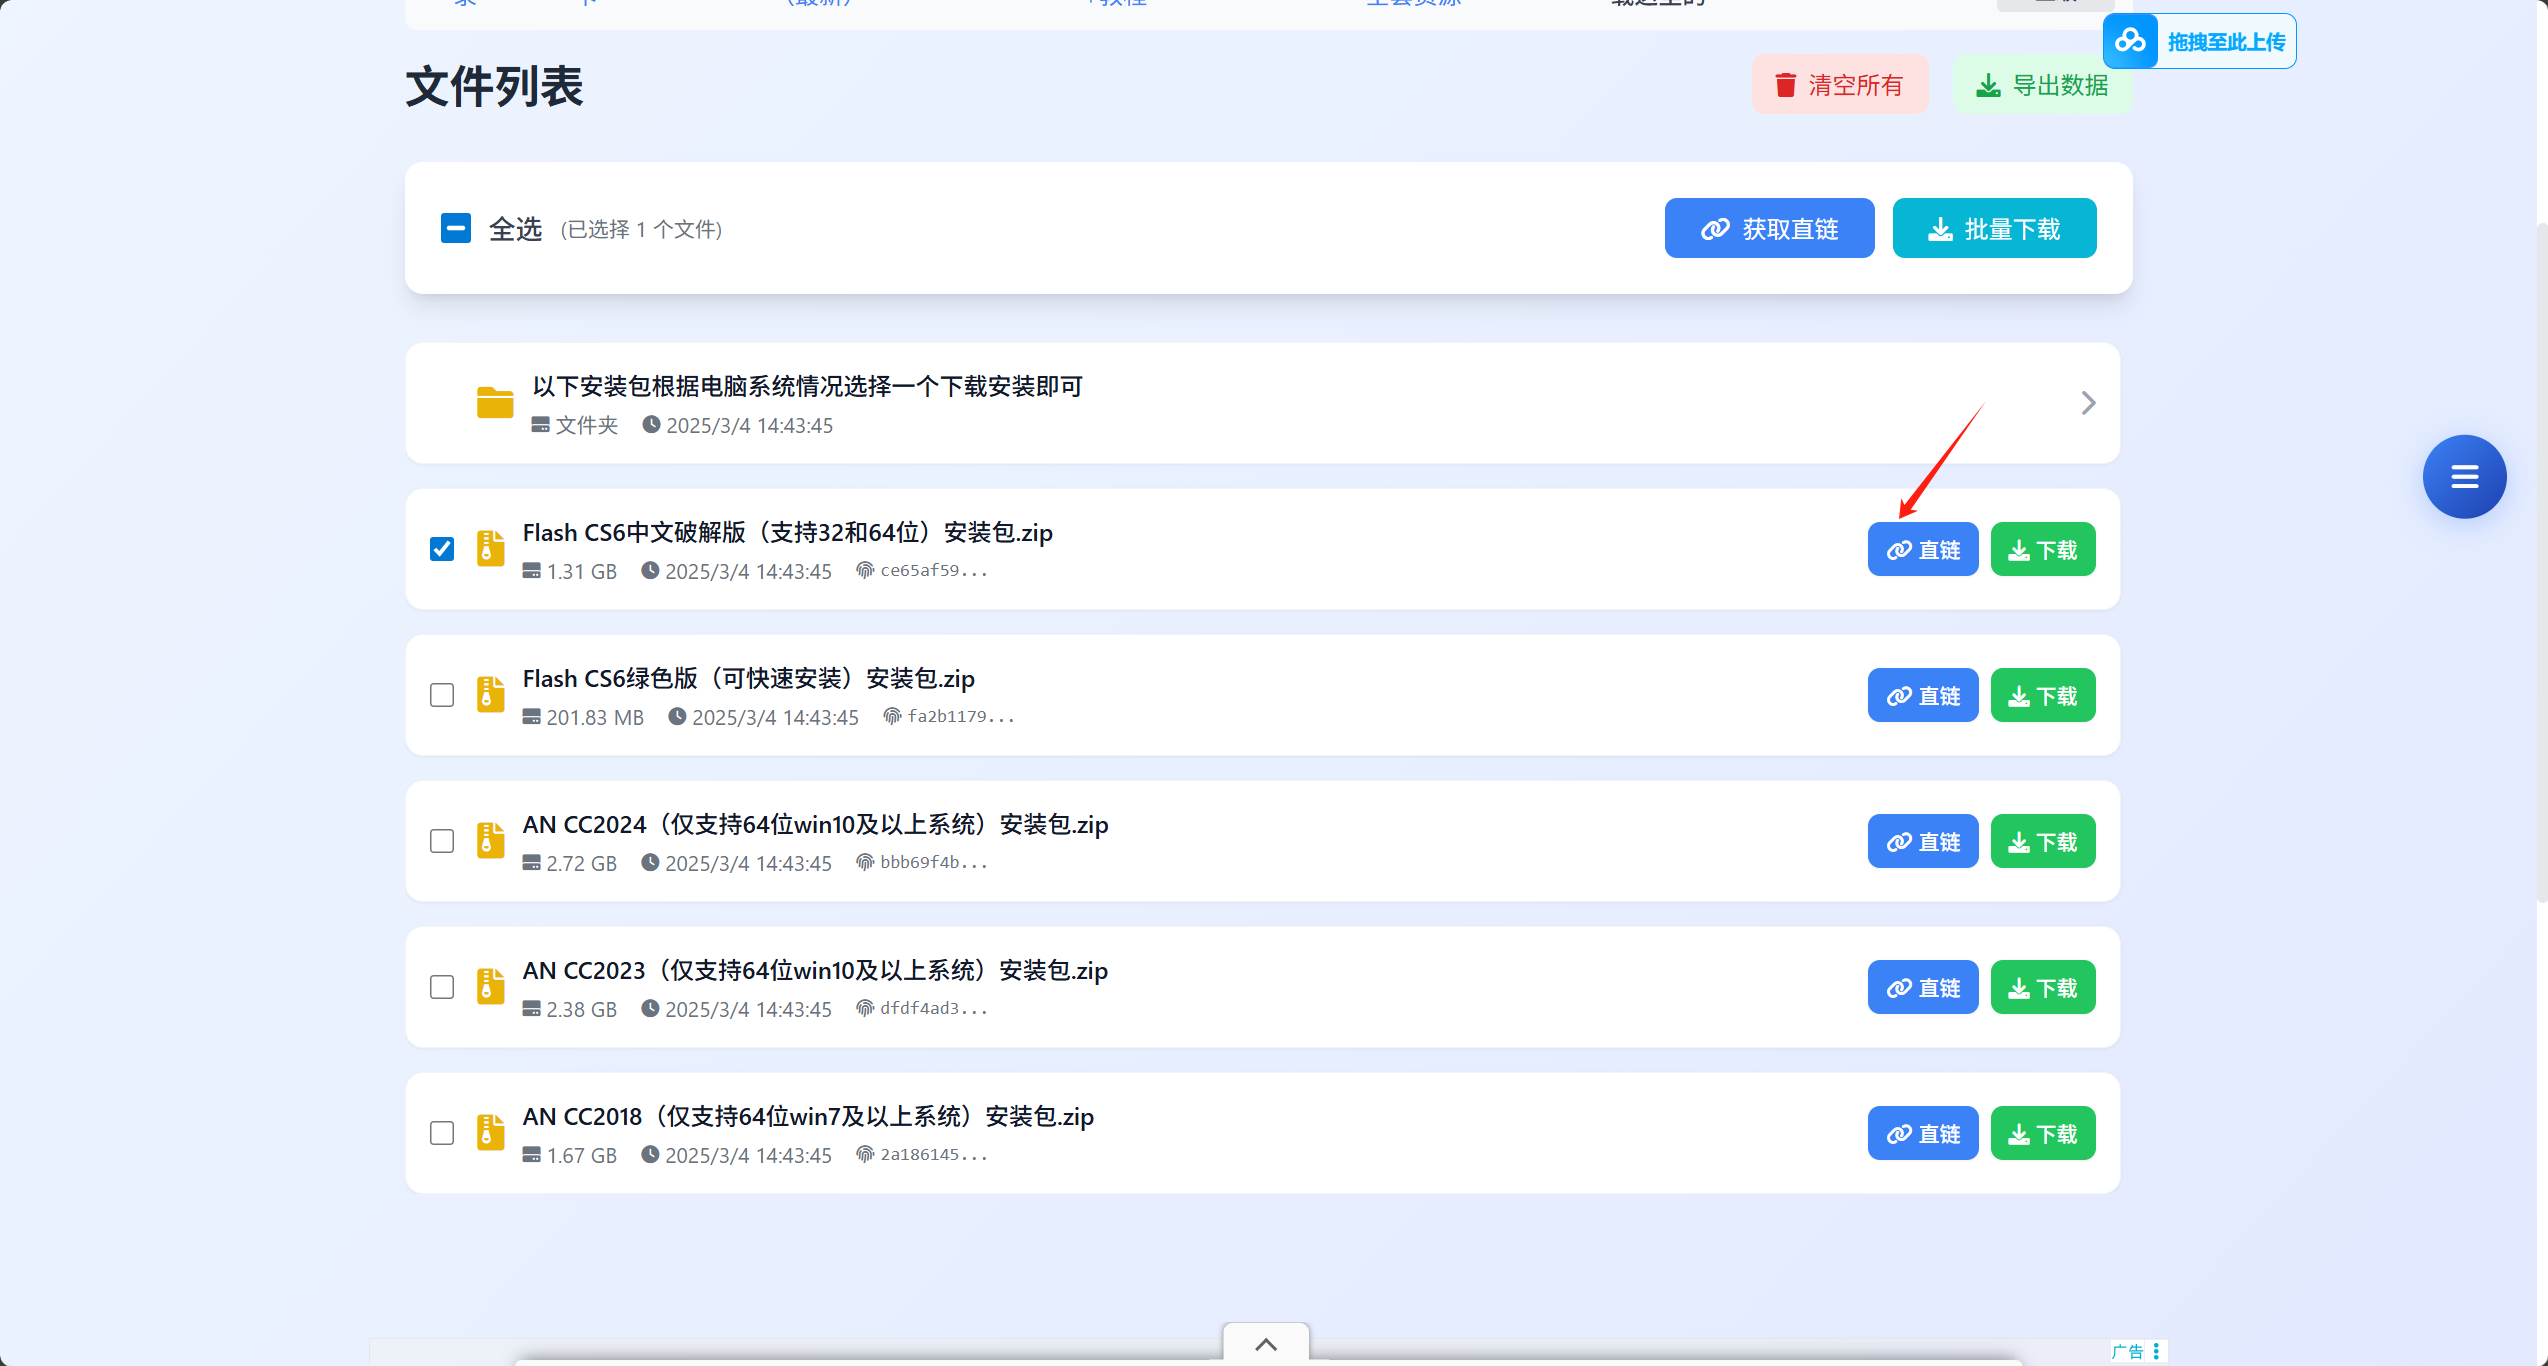The height and width of the screenshot is (1366, 2548).
Task: Click the blue floating hamburger menu button
Action: tap(2463, 477)
